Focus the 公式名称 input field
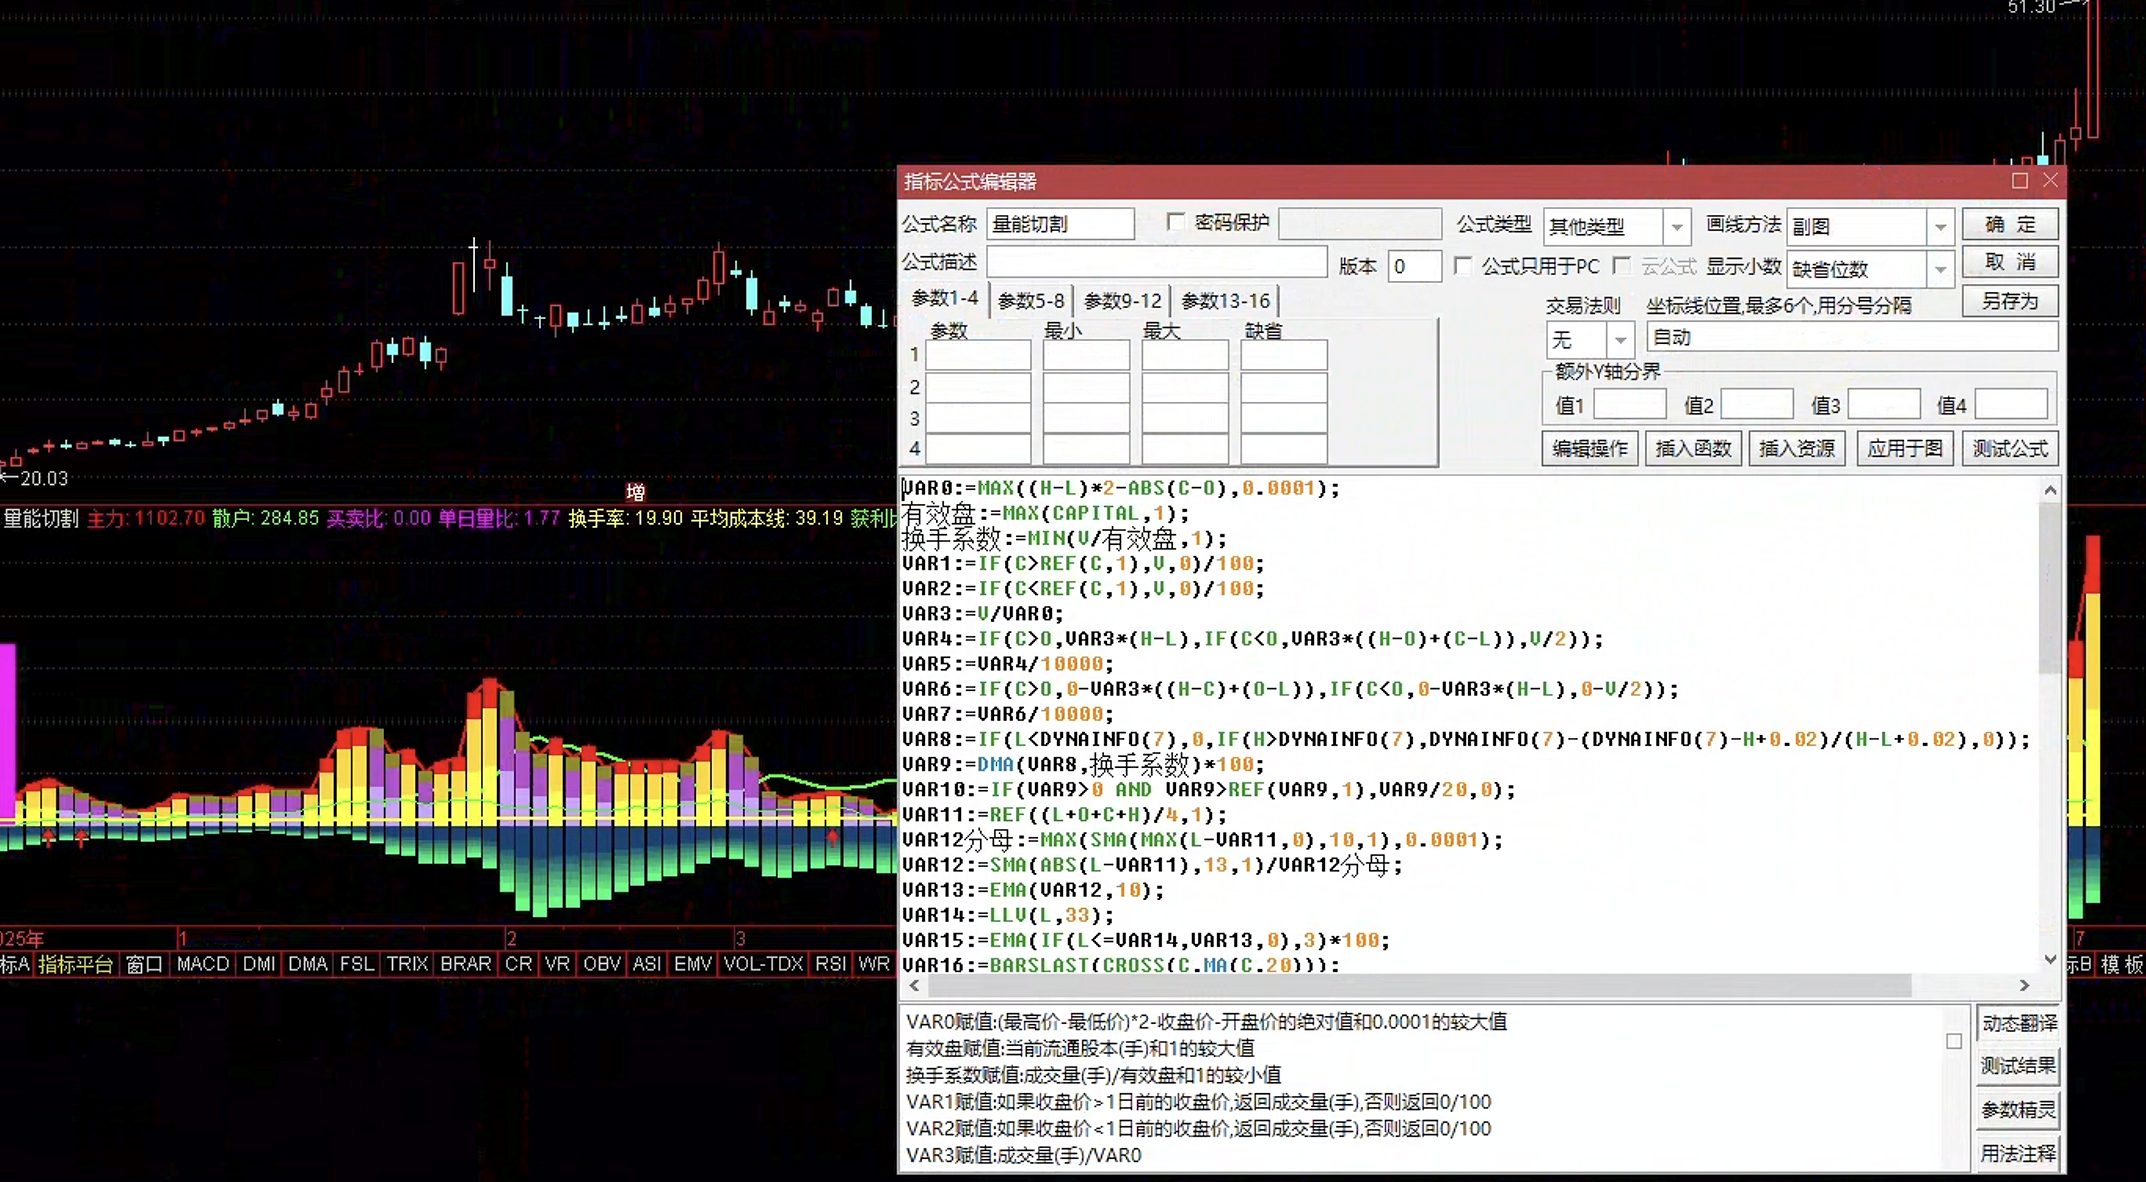This screenshot has width=2146, height=1182. (1060, 224)
